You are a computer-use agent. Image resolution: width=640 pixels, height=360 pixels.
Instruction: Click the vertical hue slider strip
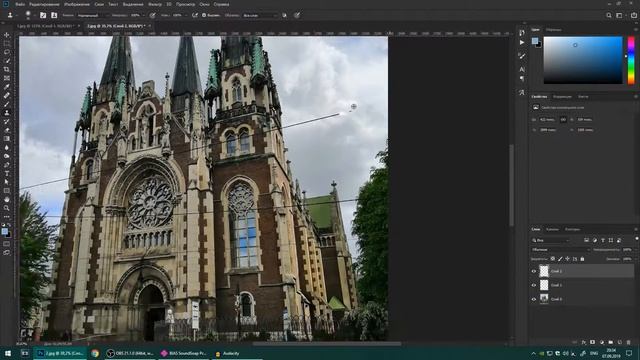point(631,60)
